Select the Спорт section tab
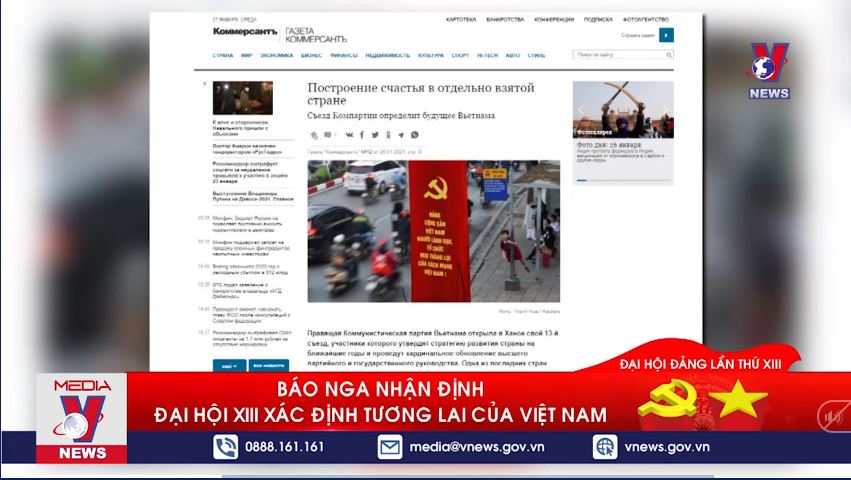The width and height of the screenshot is (851, 480). click(460, 55)
